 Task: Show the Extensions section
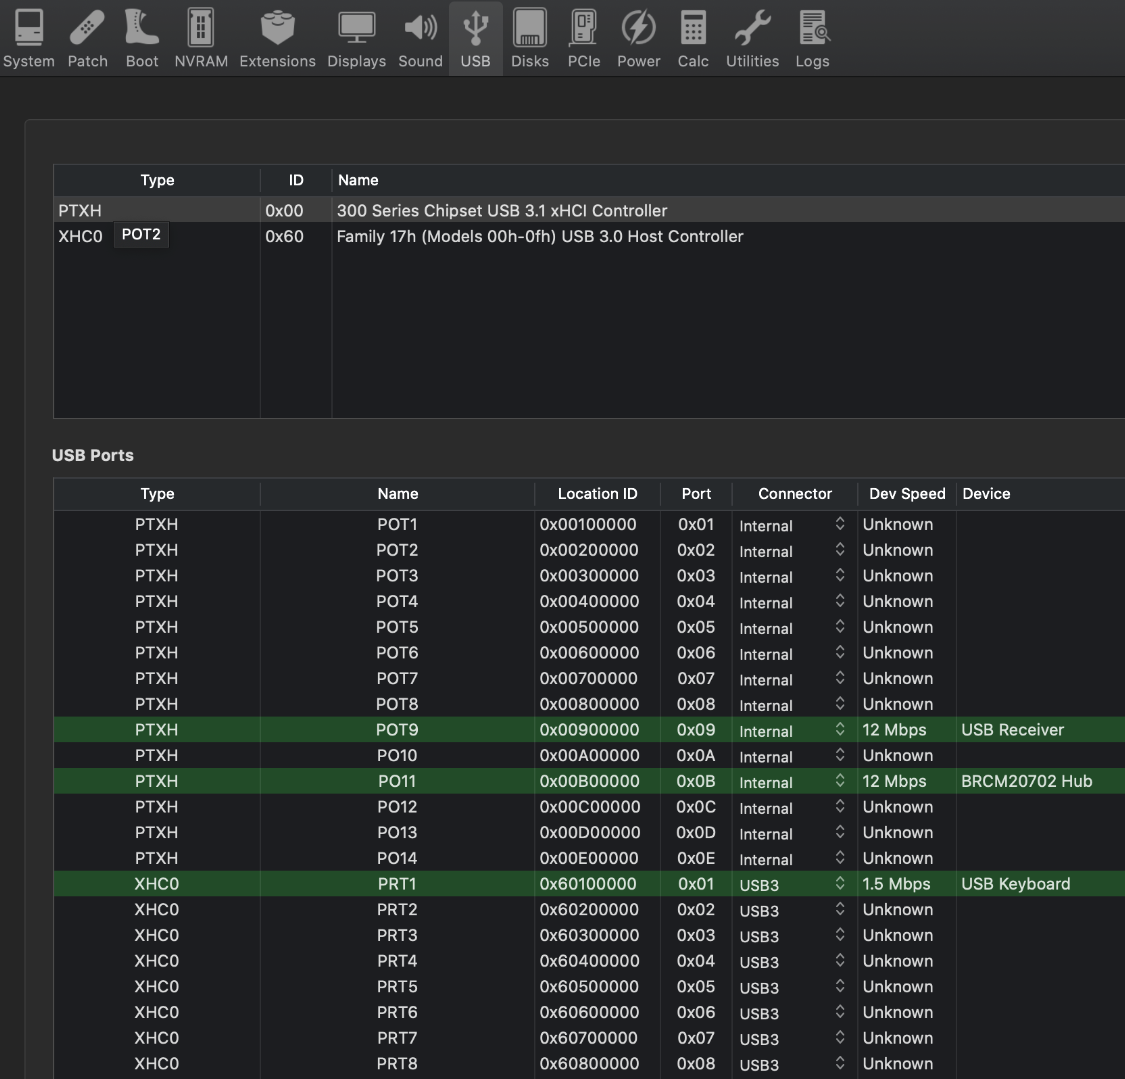277,38
